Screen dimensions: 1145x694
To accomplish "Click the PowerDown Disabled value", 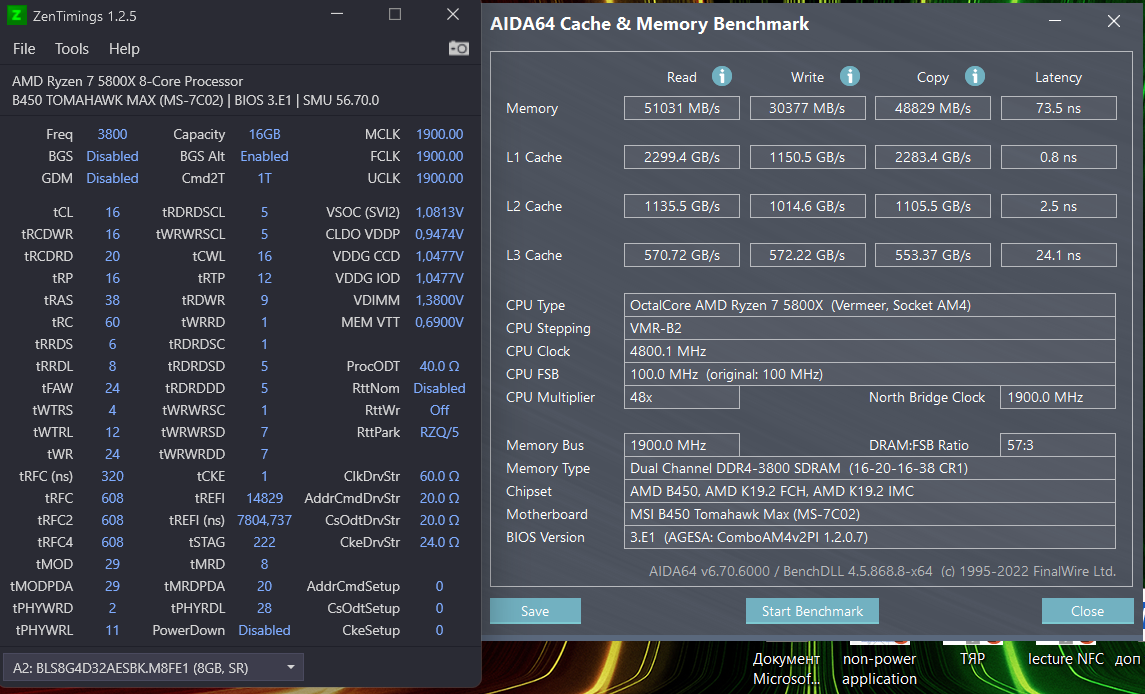I will pyautogui.click(x=264, y=630).
